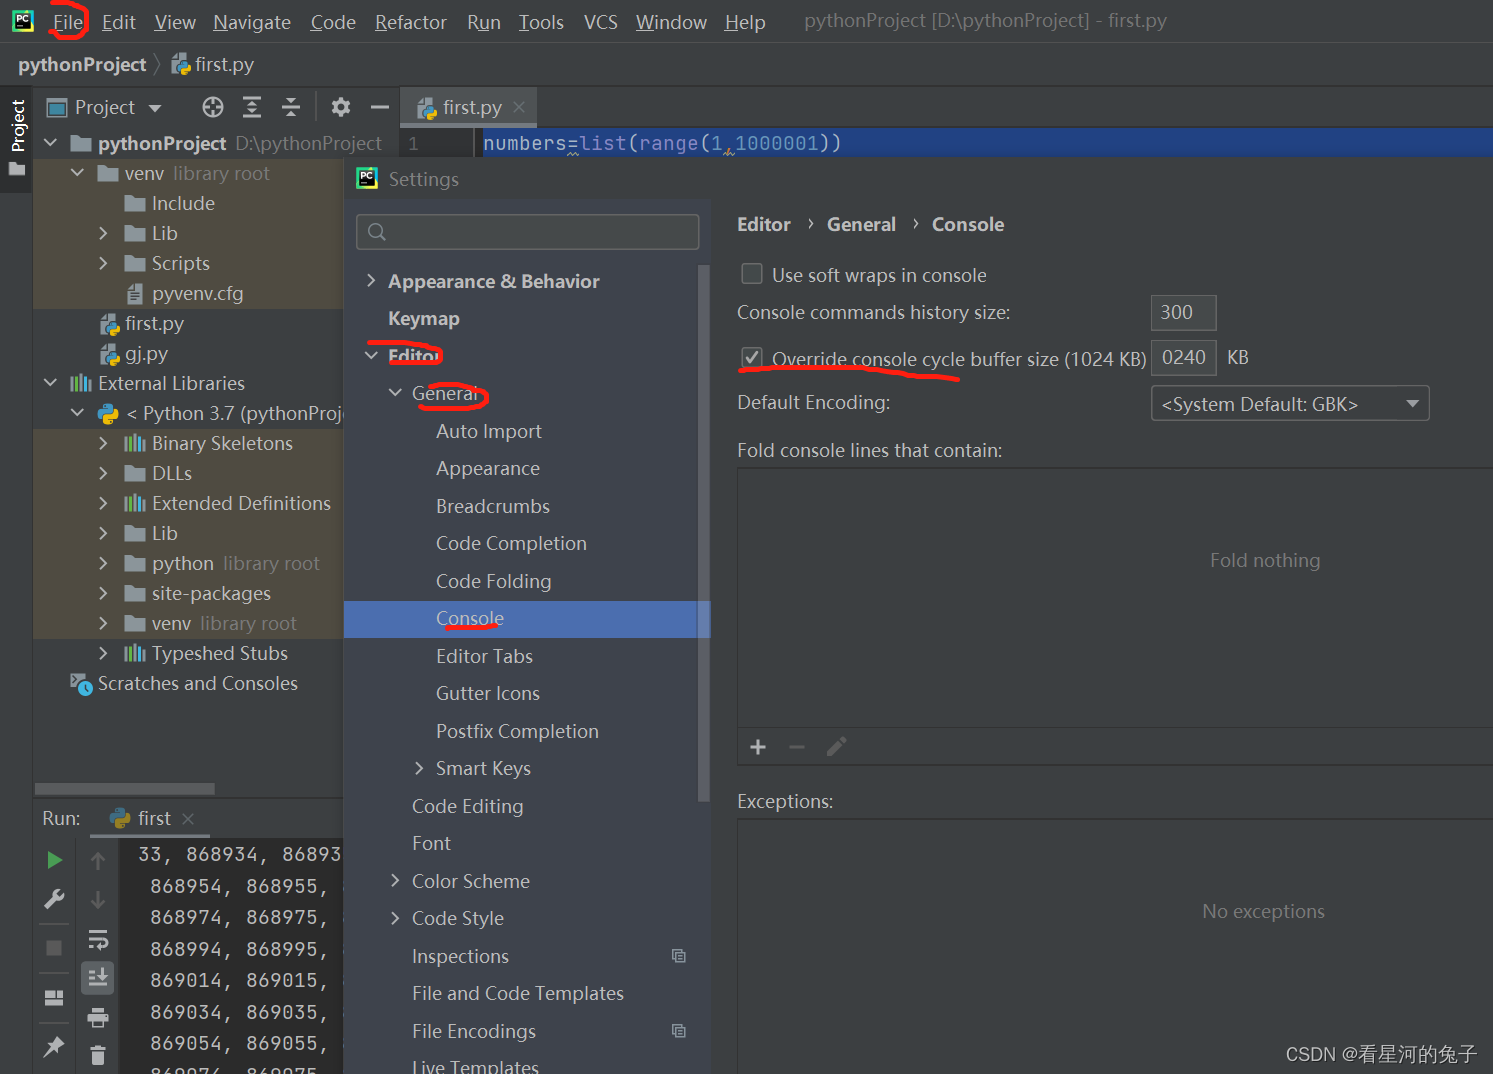Click Project panel horizontal scrollbar
Screen dimensions: 1493x1074
(125, 788)
